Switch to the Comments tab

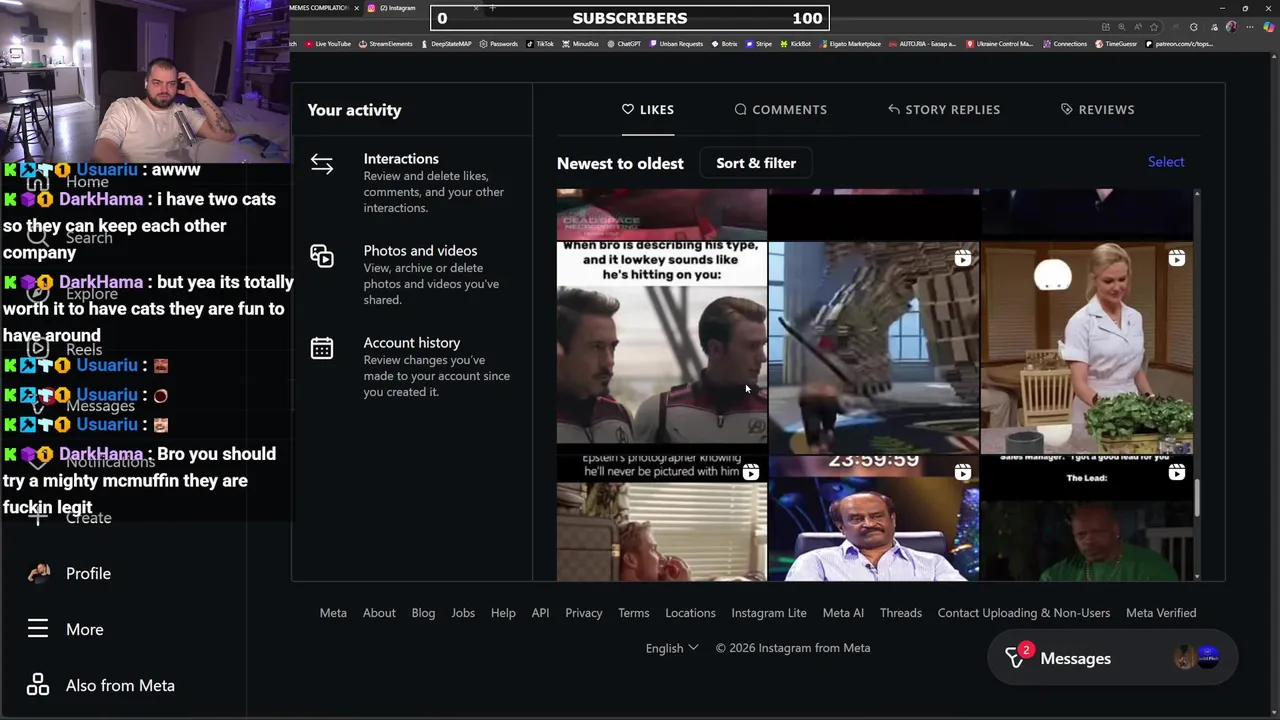[780, 109]
